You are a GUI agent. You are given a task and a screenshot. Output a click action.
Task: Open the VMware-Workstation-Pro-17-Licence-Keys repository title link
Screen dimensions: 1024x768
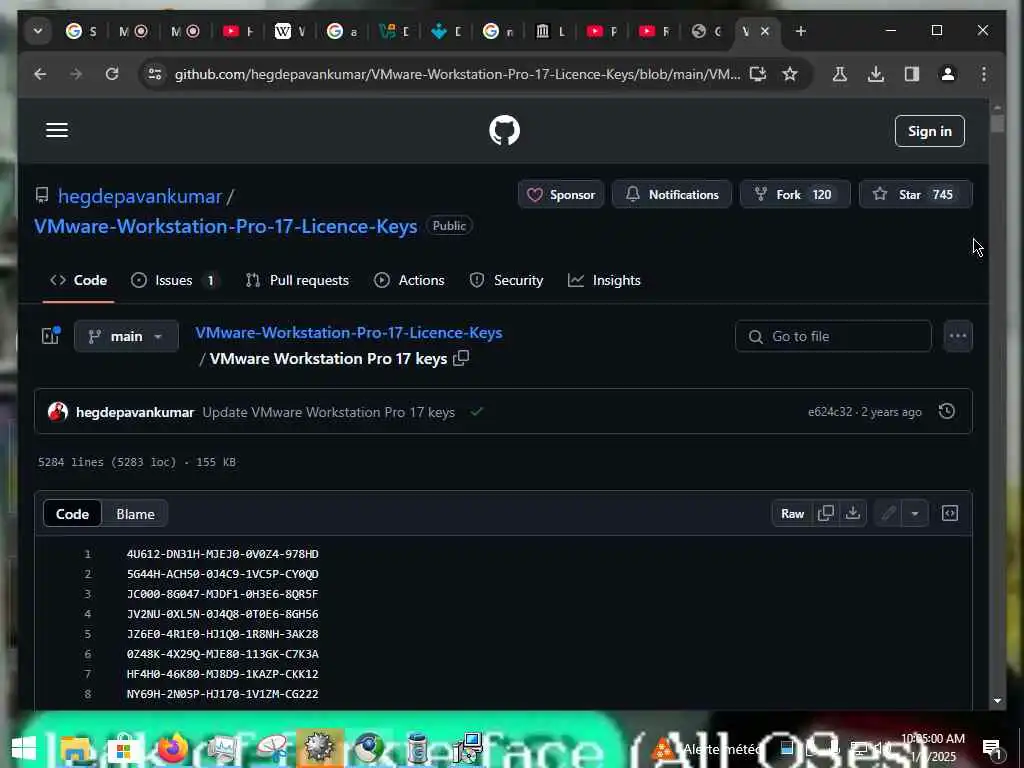(226, 226)
